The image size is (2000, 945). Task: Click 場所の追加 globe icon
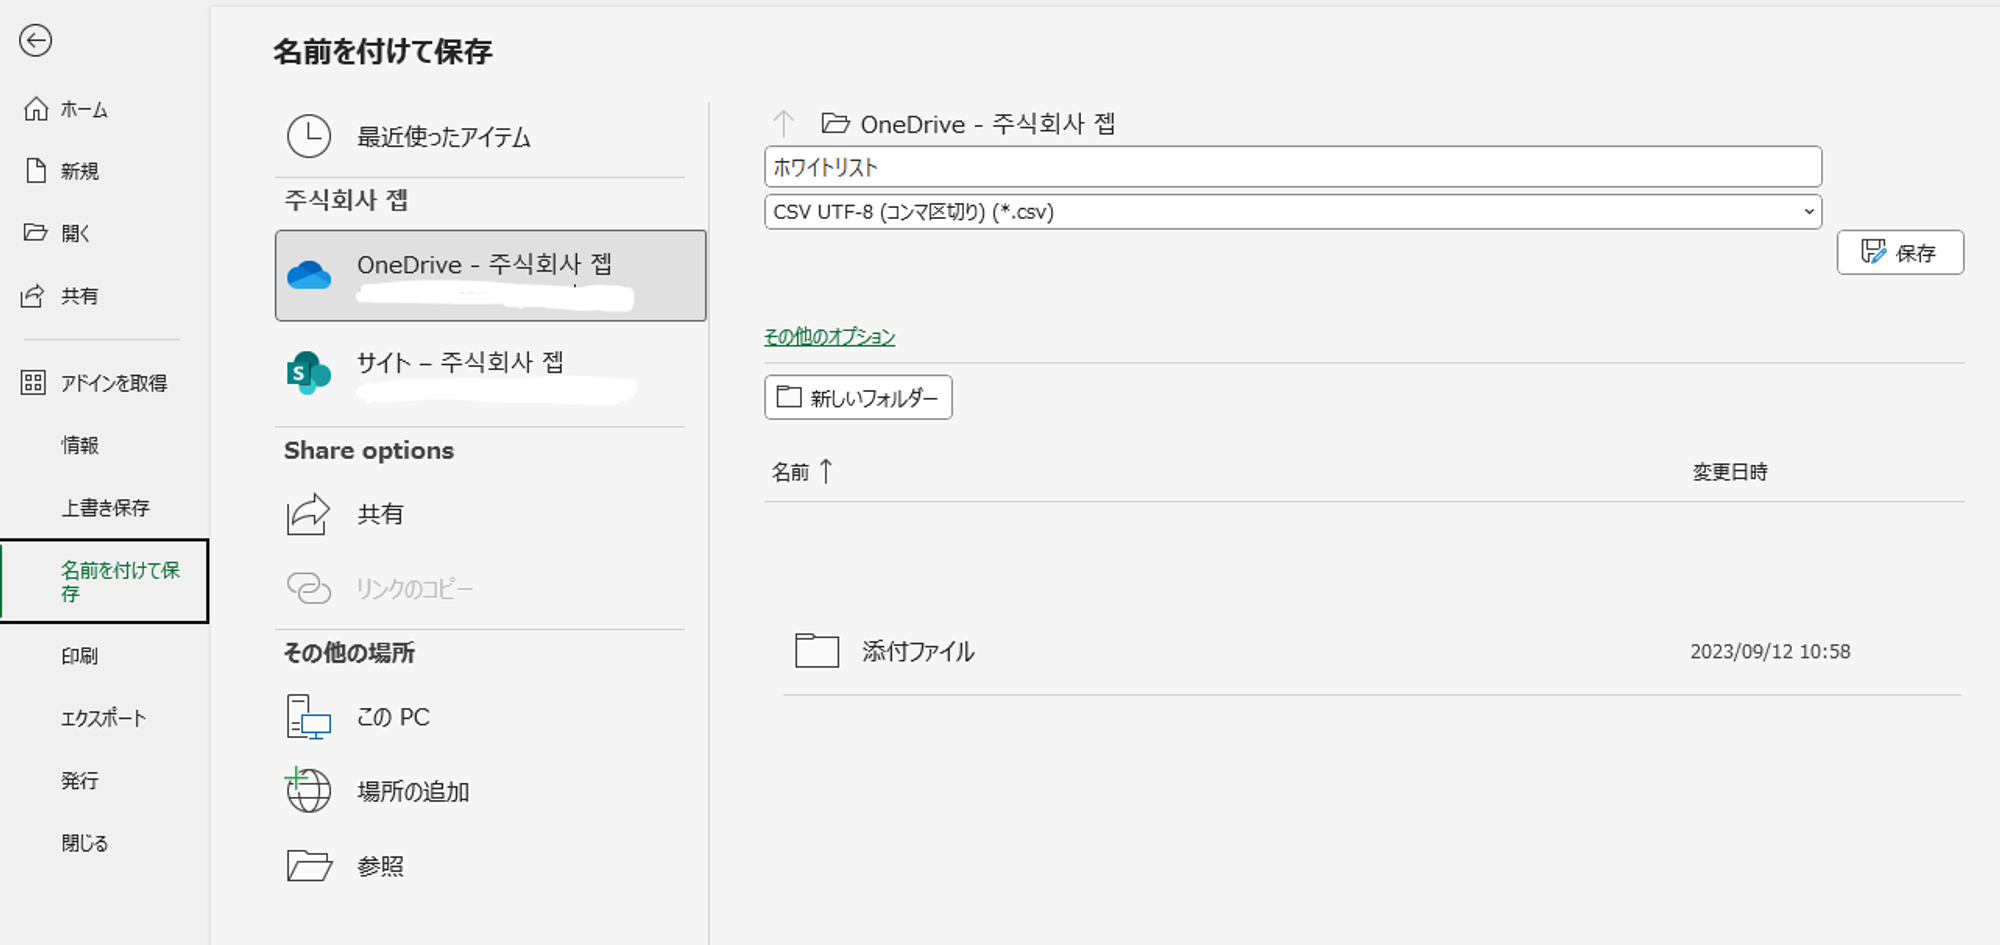(309, 791)
